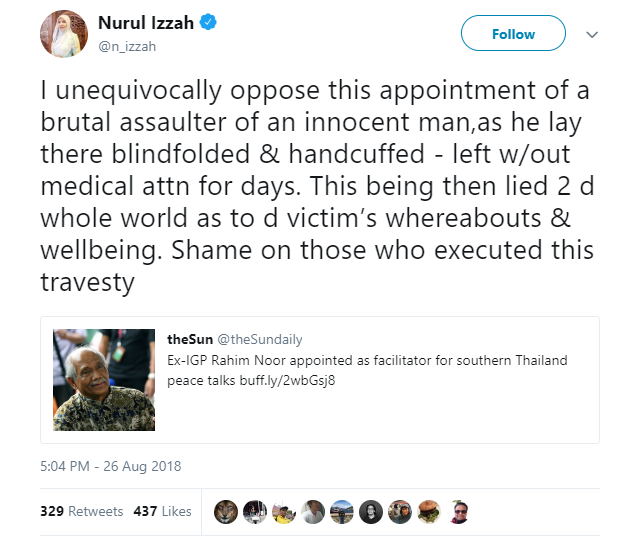Open theSun quoted tweet thumbnail
This screenshot has width=638, height=548.
(x=104, y=380)
